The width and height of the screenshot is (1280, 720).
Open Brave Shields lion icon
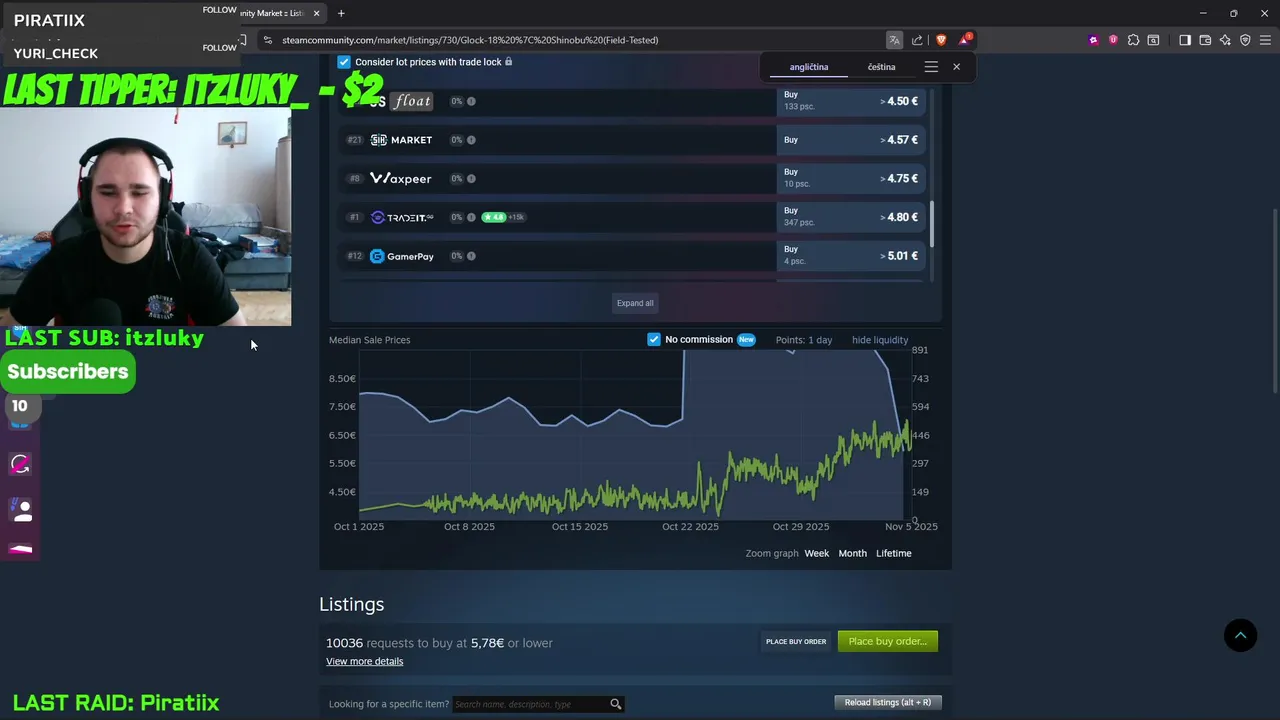(x=941, y=40)
